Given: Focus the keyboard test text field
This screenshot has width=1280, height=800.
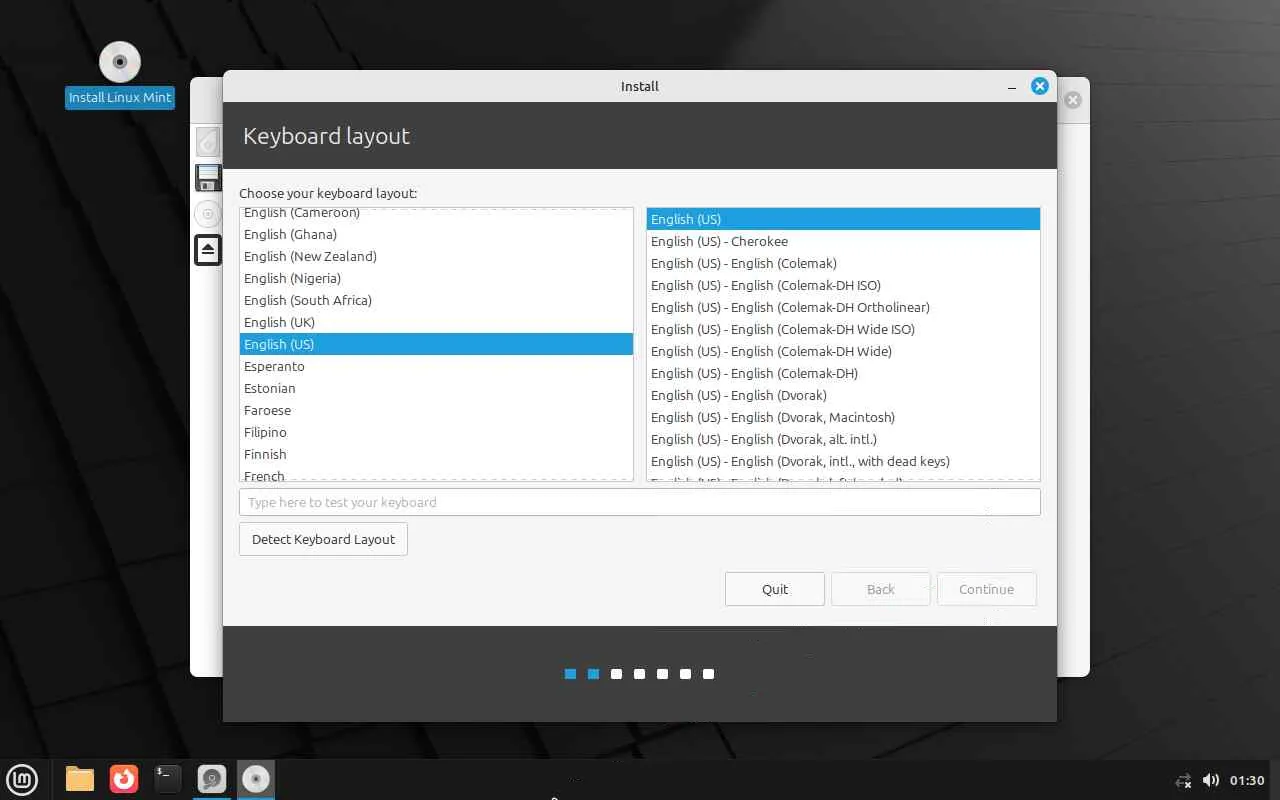Looking at the screenshot, I should click(640, 502).
